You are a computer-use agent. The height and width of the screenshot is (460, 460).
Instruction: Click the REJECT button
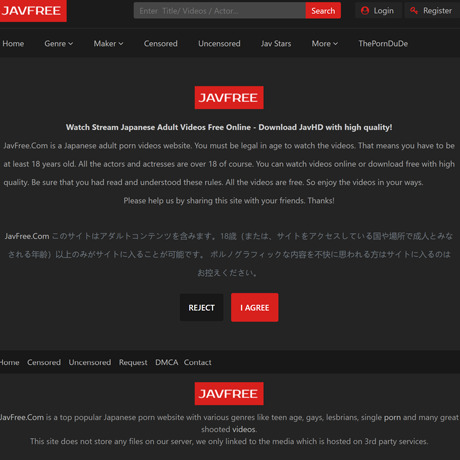(x=202, y=308)
